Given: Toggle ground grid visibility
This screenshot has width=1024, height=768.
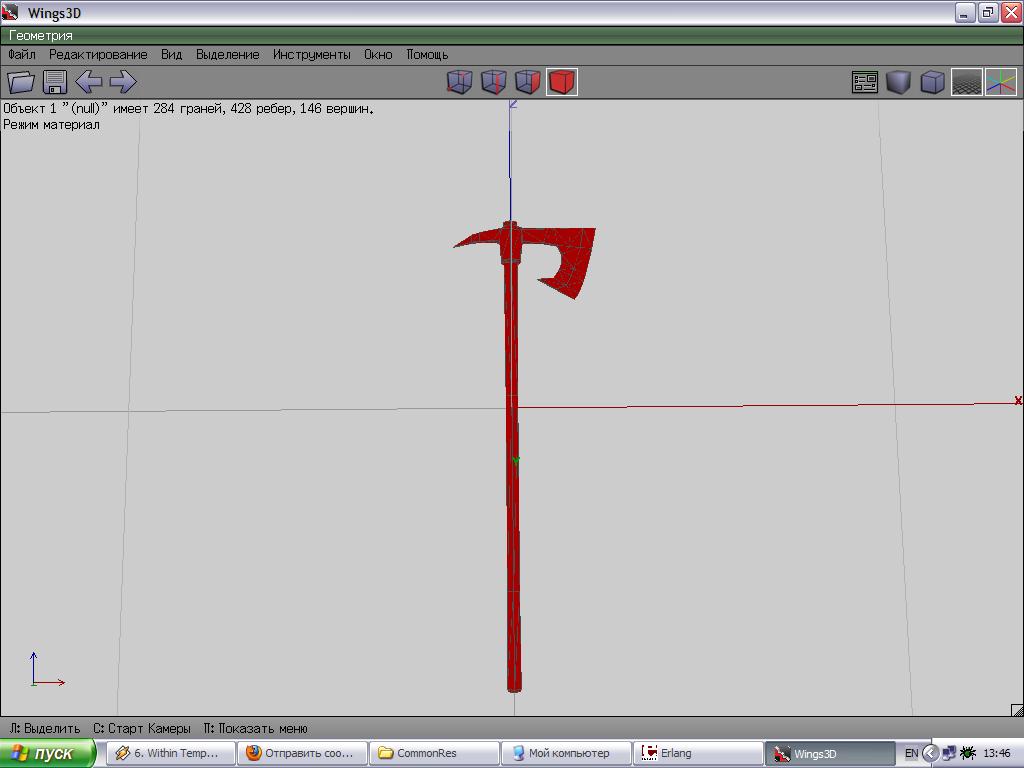Looking at the screenshot, I should click(966, 82).
